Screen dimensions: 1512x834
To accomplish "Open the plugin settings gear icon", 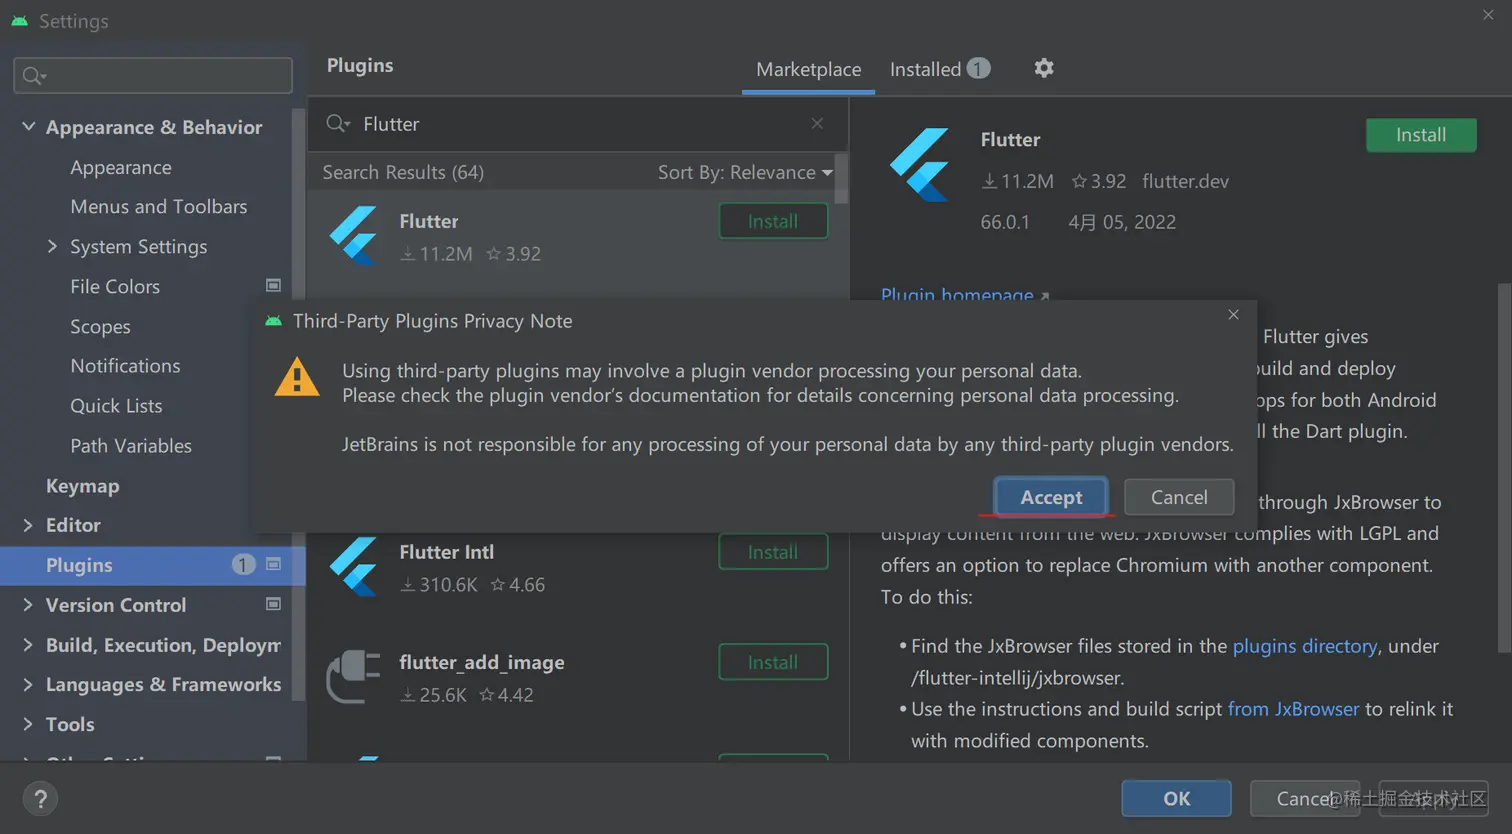I will [1043, 68].
